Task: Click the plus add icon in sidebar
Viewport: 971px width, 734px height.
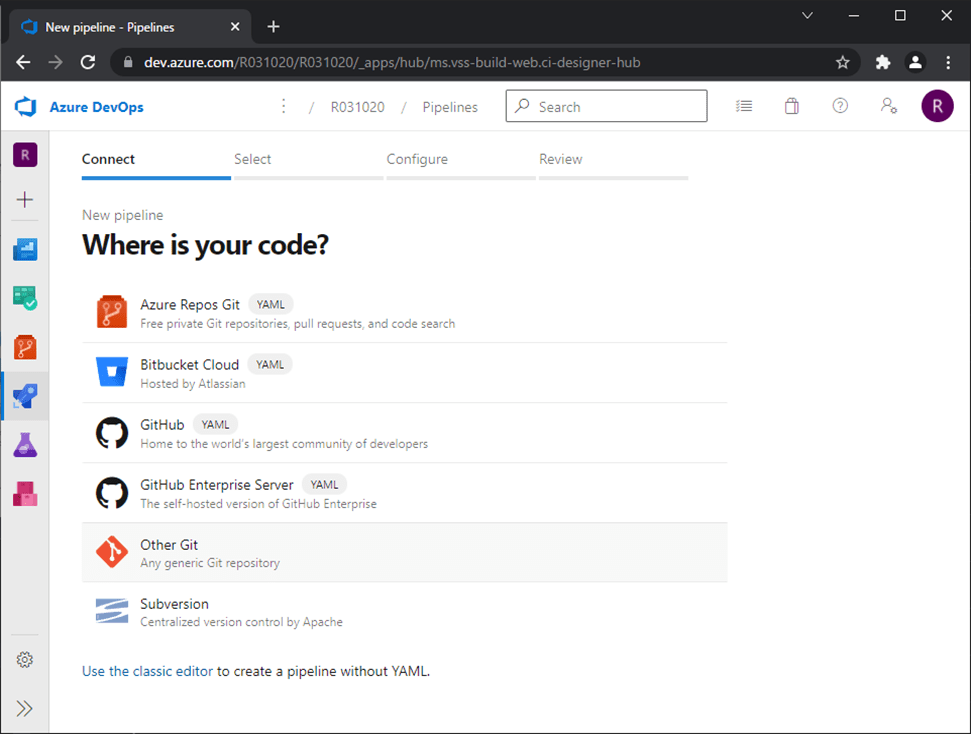Action: 25,199
